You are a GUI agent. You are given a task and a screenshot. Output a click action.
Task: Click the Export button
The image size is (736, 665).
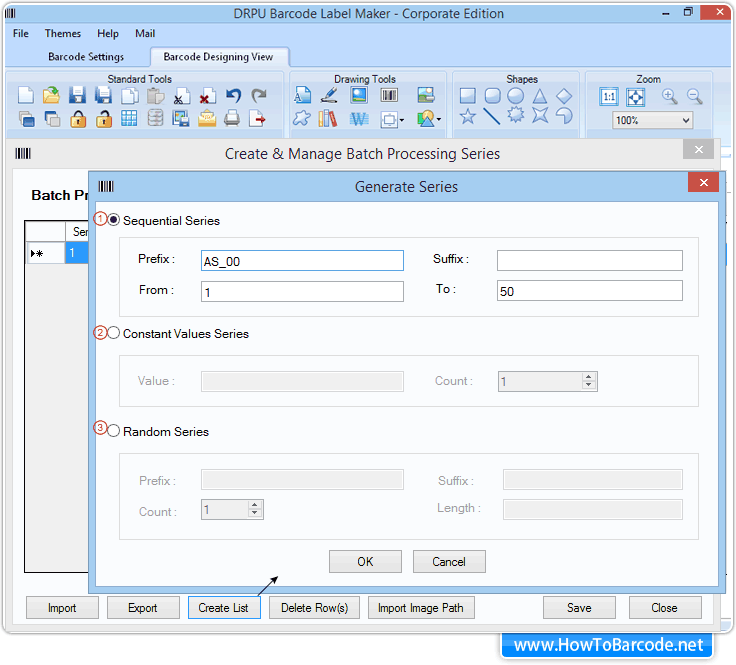[143, 608]
